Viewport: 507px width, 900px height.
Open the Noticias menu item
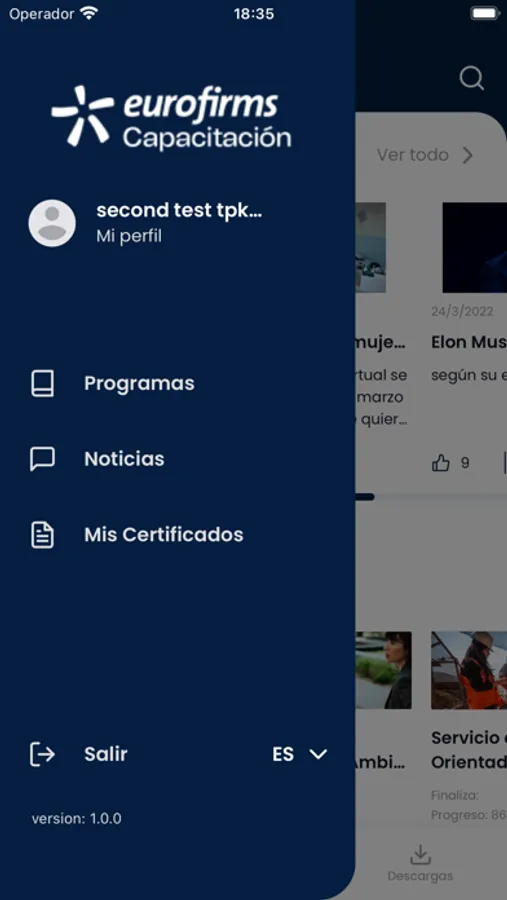click(125, 459)
